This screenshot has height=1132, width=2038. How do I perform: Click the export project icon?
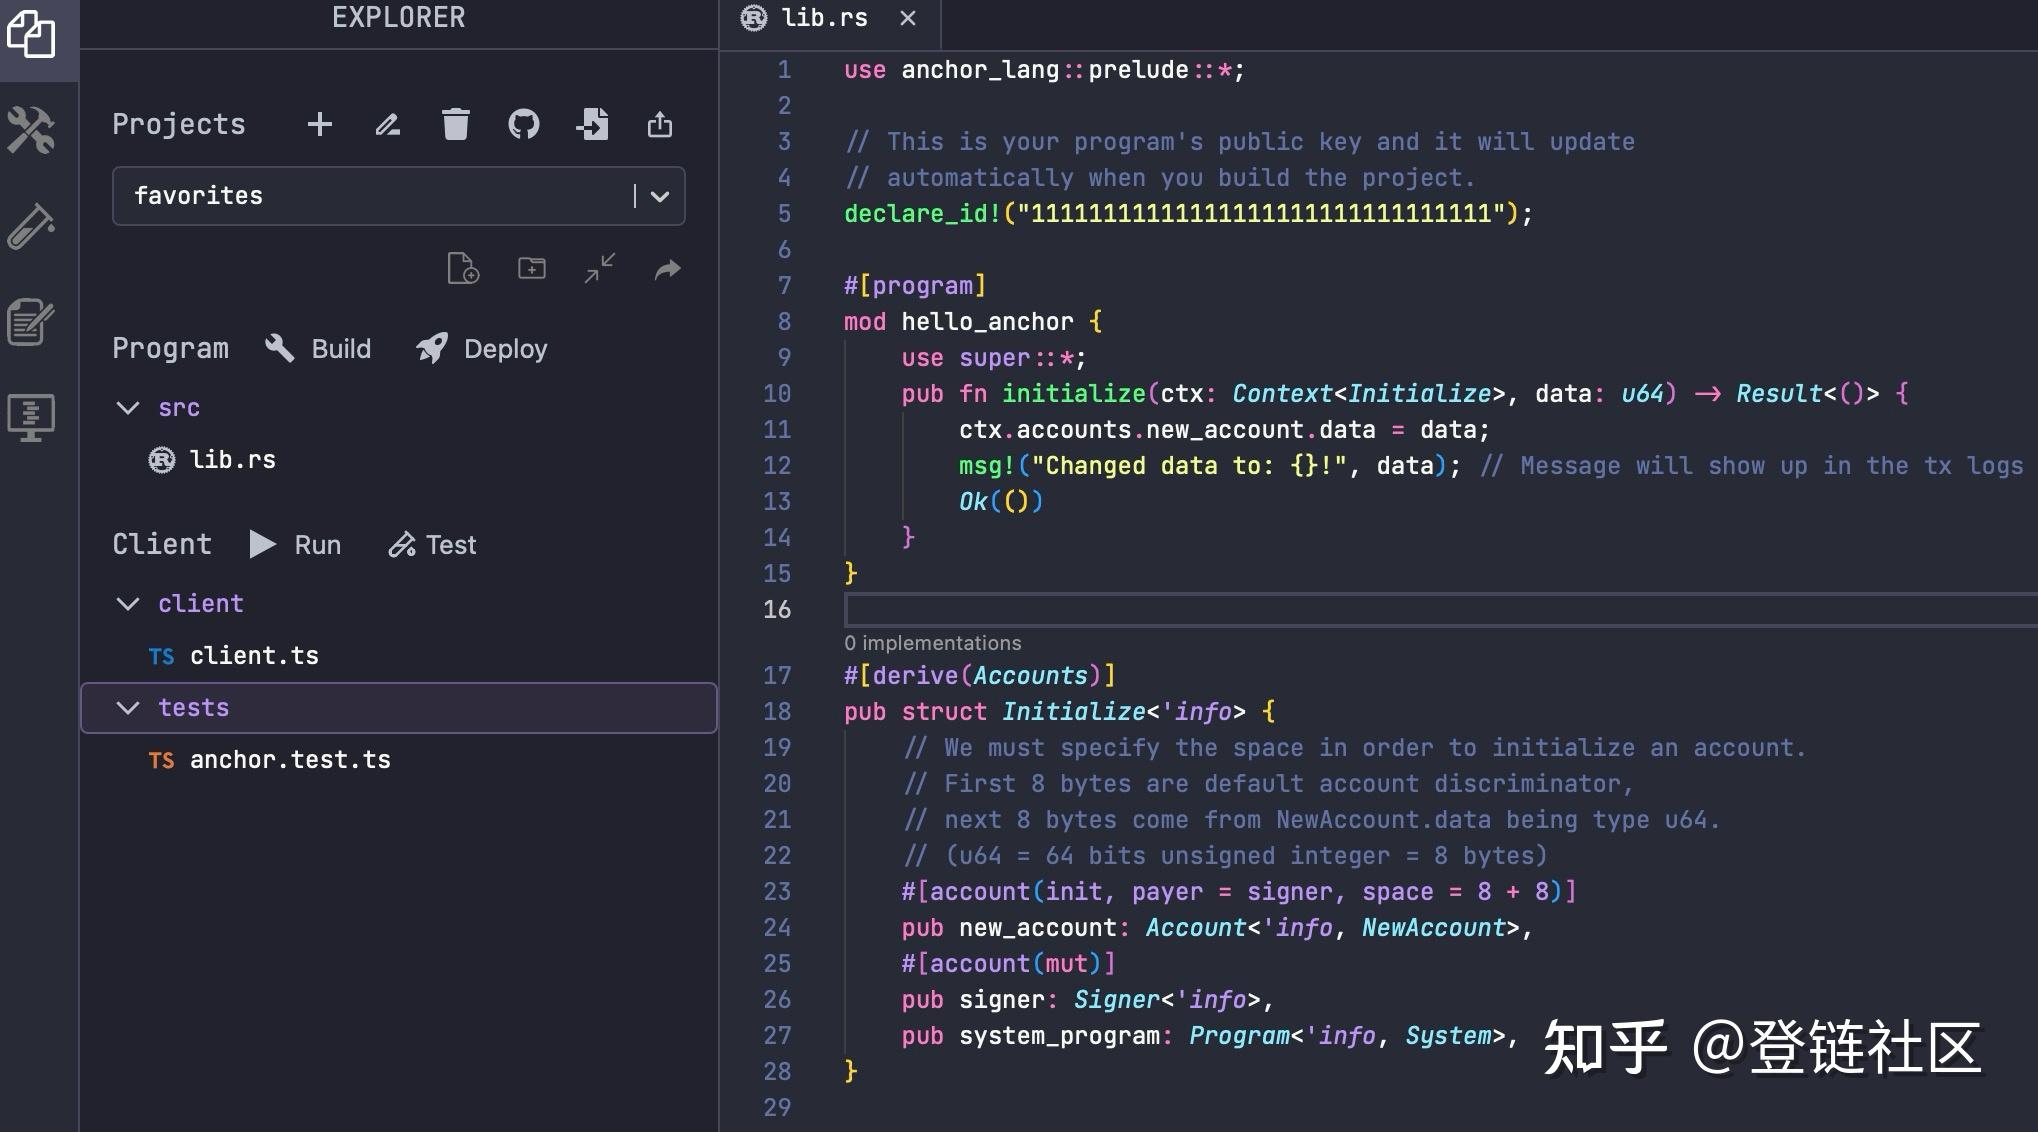tap(660, 125)
